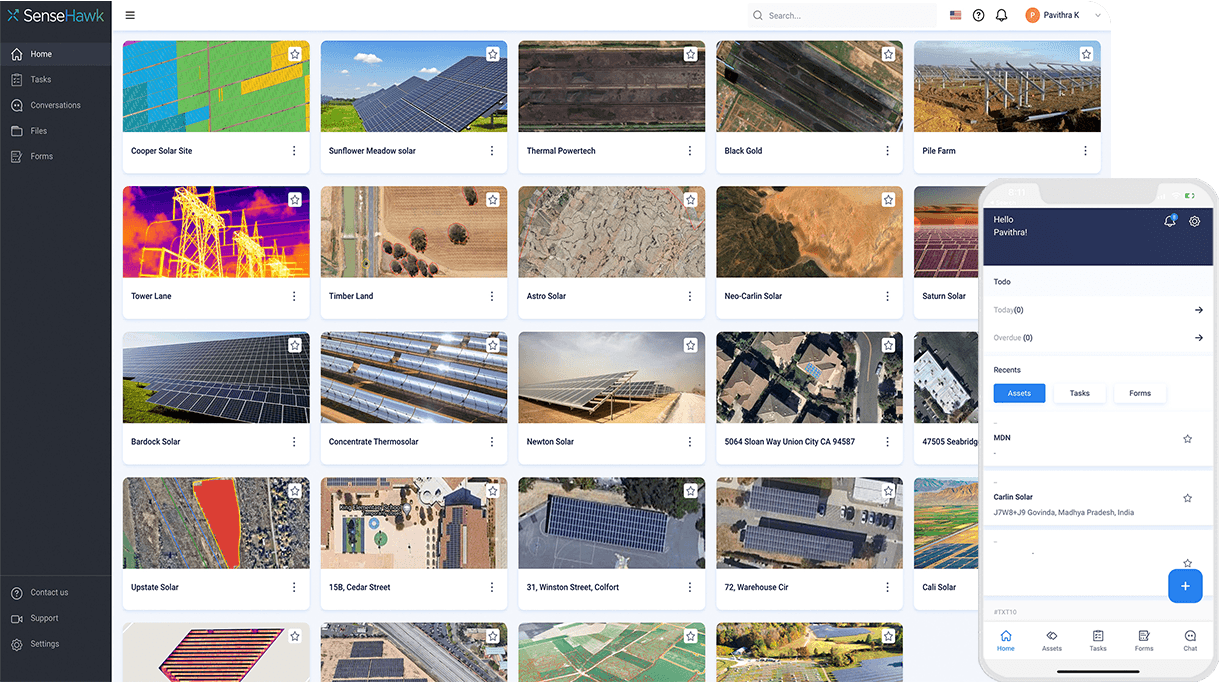Favorite the Tower Lane card star
Image resolution: width=1222 pixels, height=682 pixels.
295,200
